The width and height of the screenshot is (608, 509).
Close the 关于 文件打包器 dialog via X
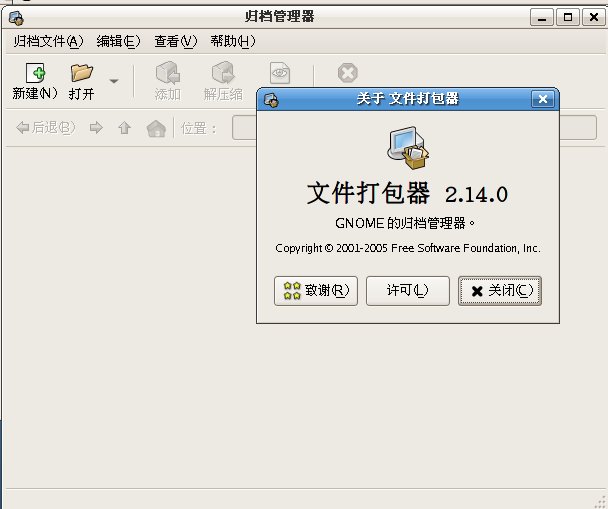[x=542, y=99]
